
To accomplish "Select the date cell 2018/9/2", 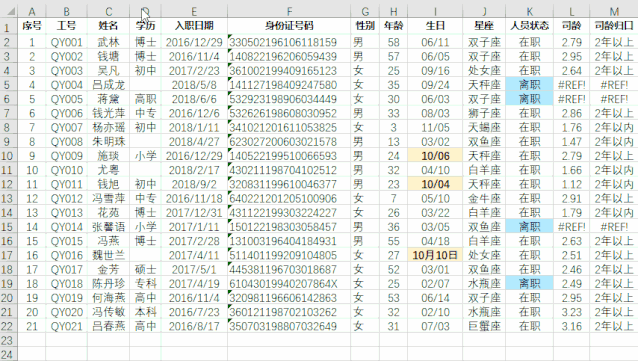I will click(194, 184).
